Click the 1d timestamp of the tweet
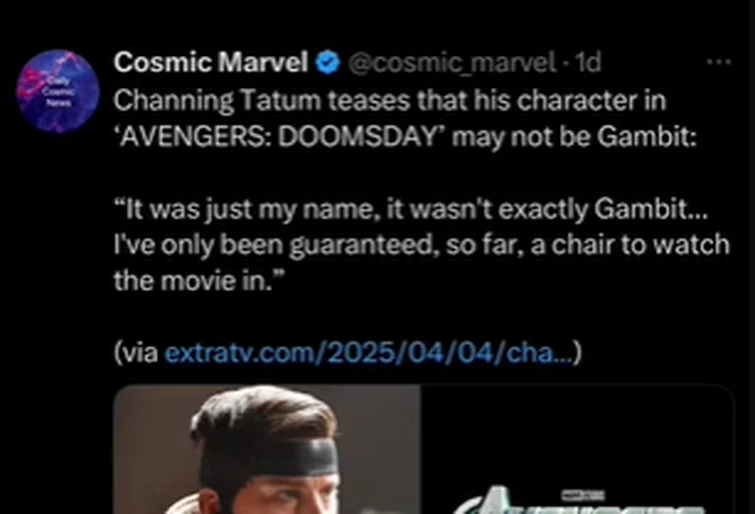The height and width of the screenshot is (514, 755). (x=588, y=63)
